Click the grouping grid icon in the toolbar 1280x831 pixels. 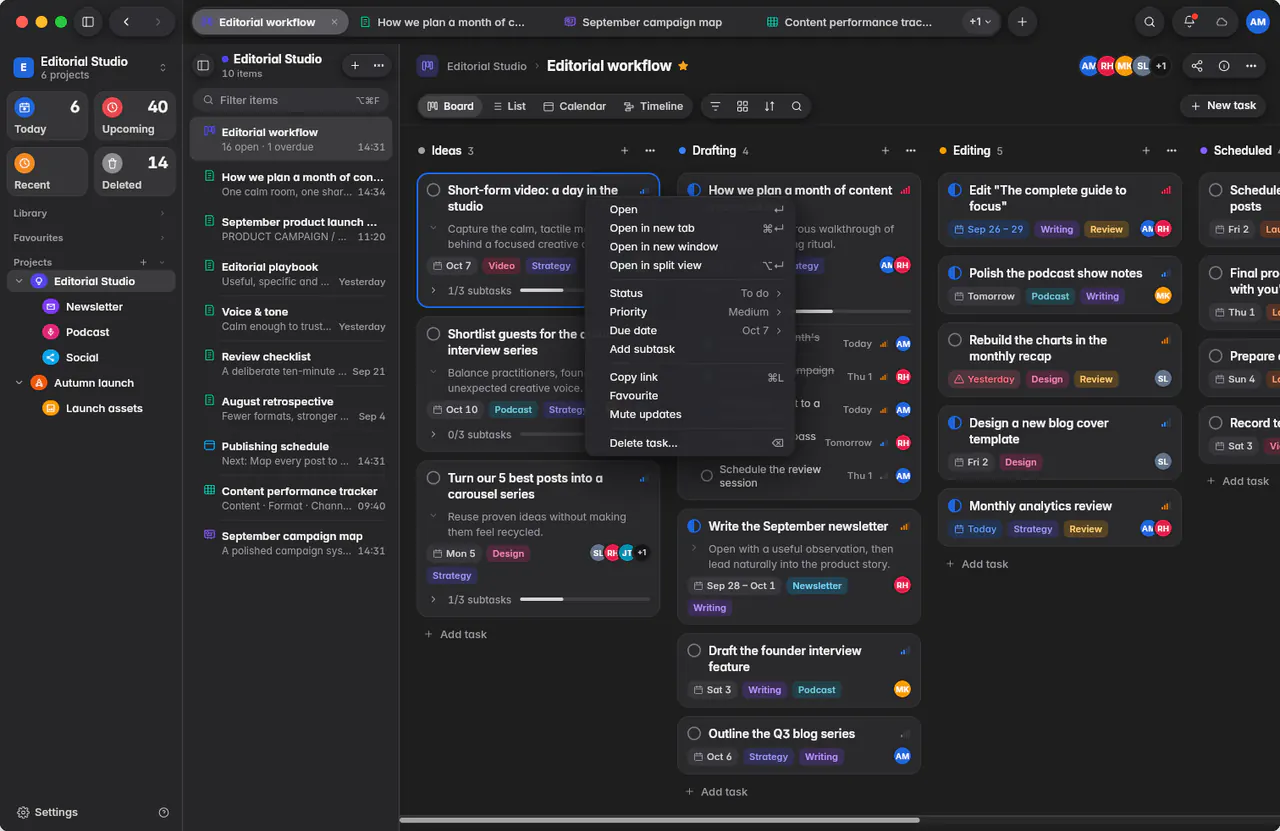[x=742, y=106]
